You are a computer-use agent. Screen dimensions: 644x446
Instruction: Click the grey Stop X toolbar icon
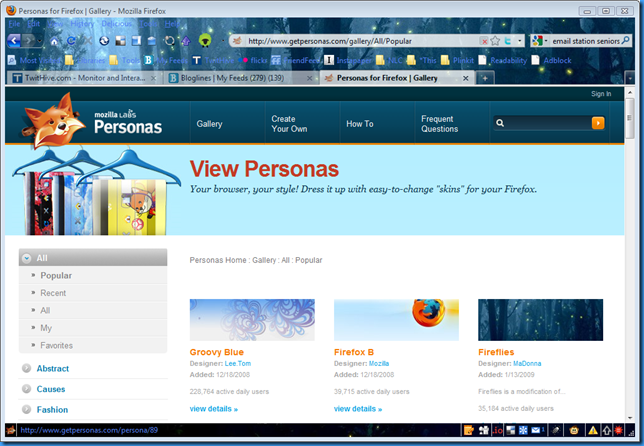[87, 41]
